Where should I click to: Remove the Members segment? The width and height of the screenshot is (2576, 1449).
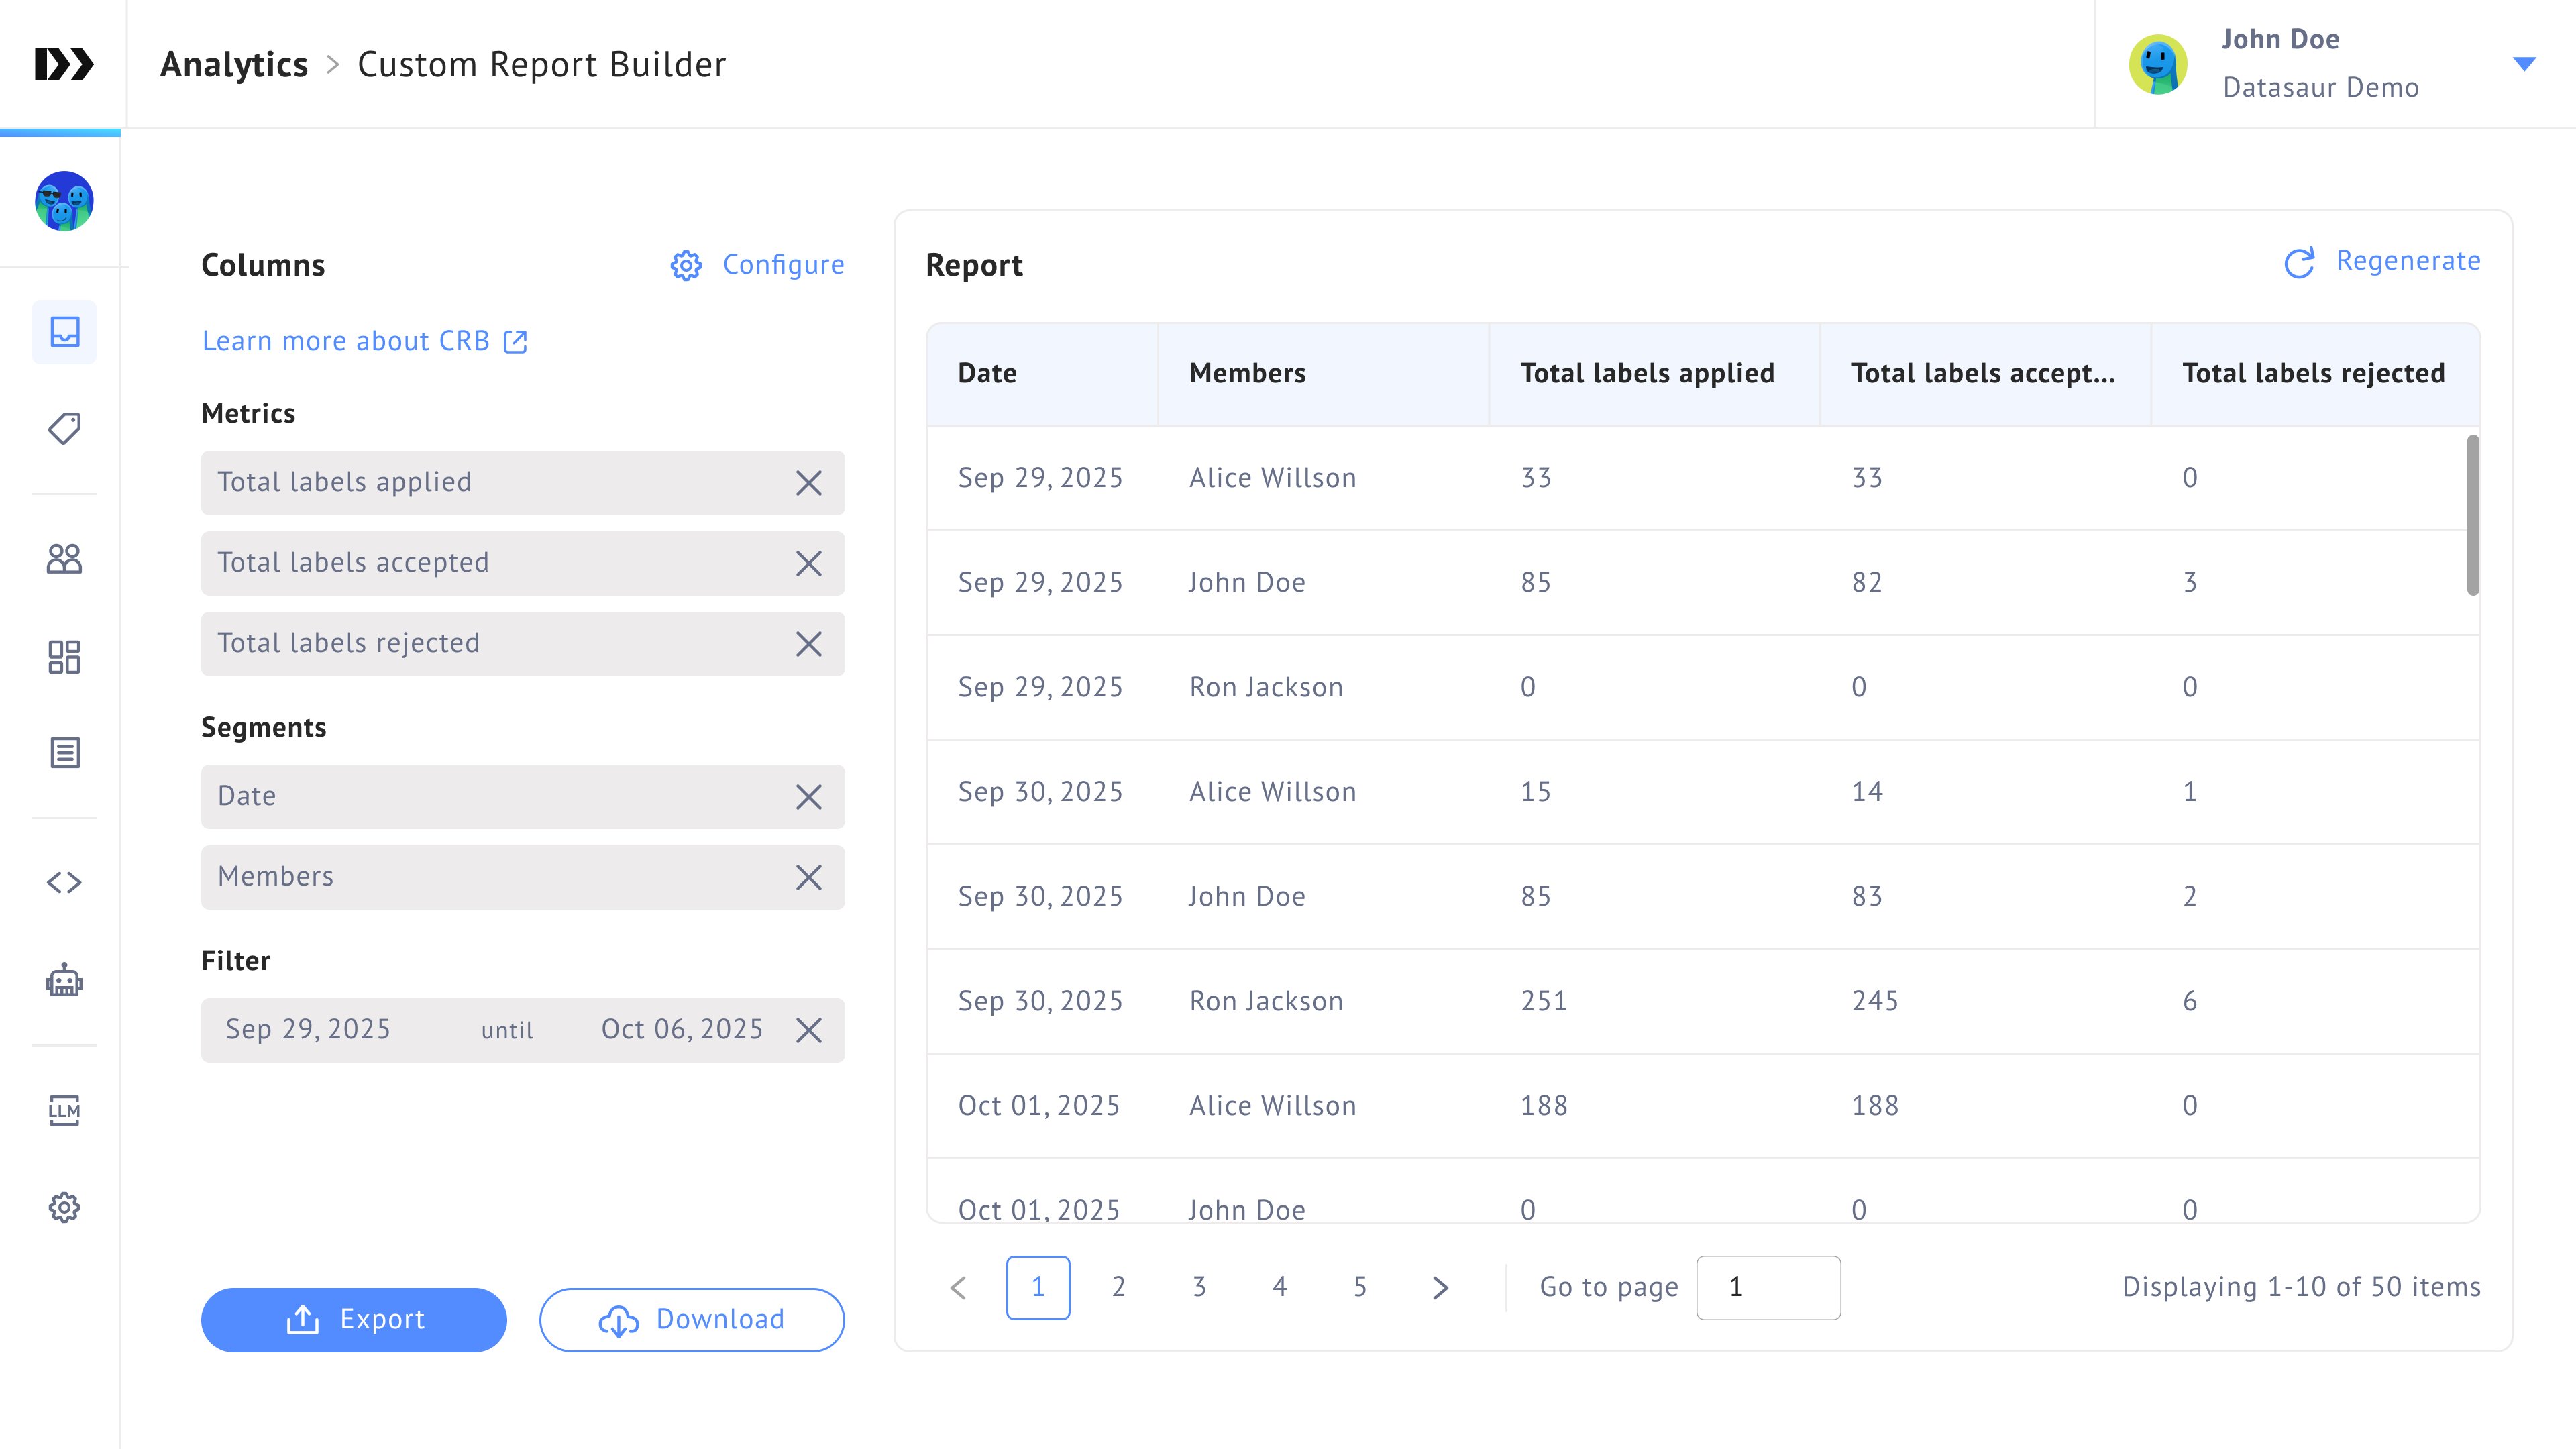808,877
